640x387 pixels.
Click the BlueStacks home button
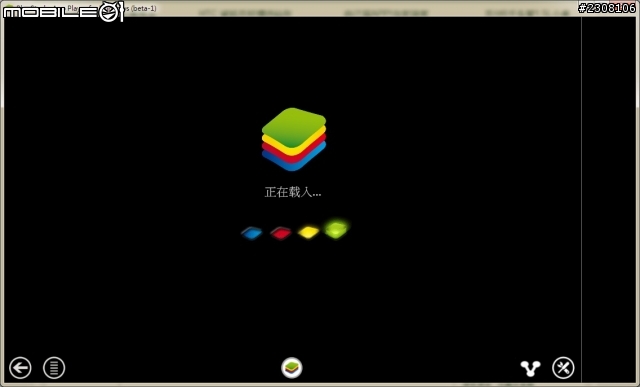(292, 367)
